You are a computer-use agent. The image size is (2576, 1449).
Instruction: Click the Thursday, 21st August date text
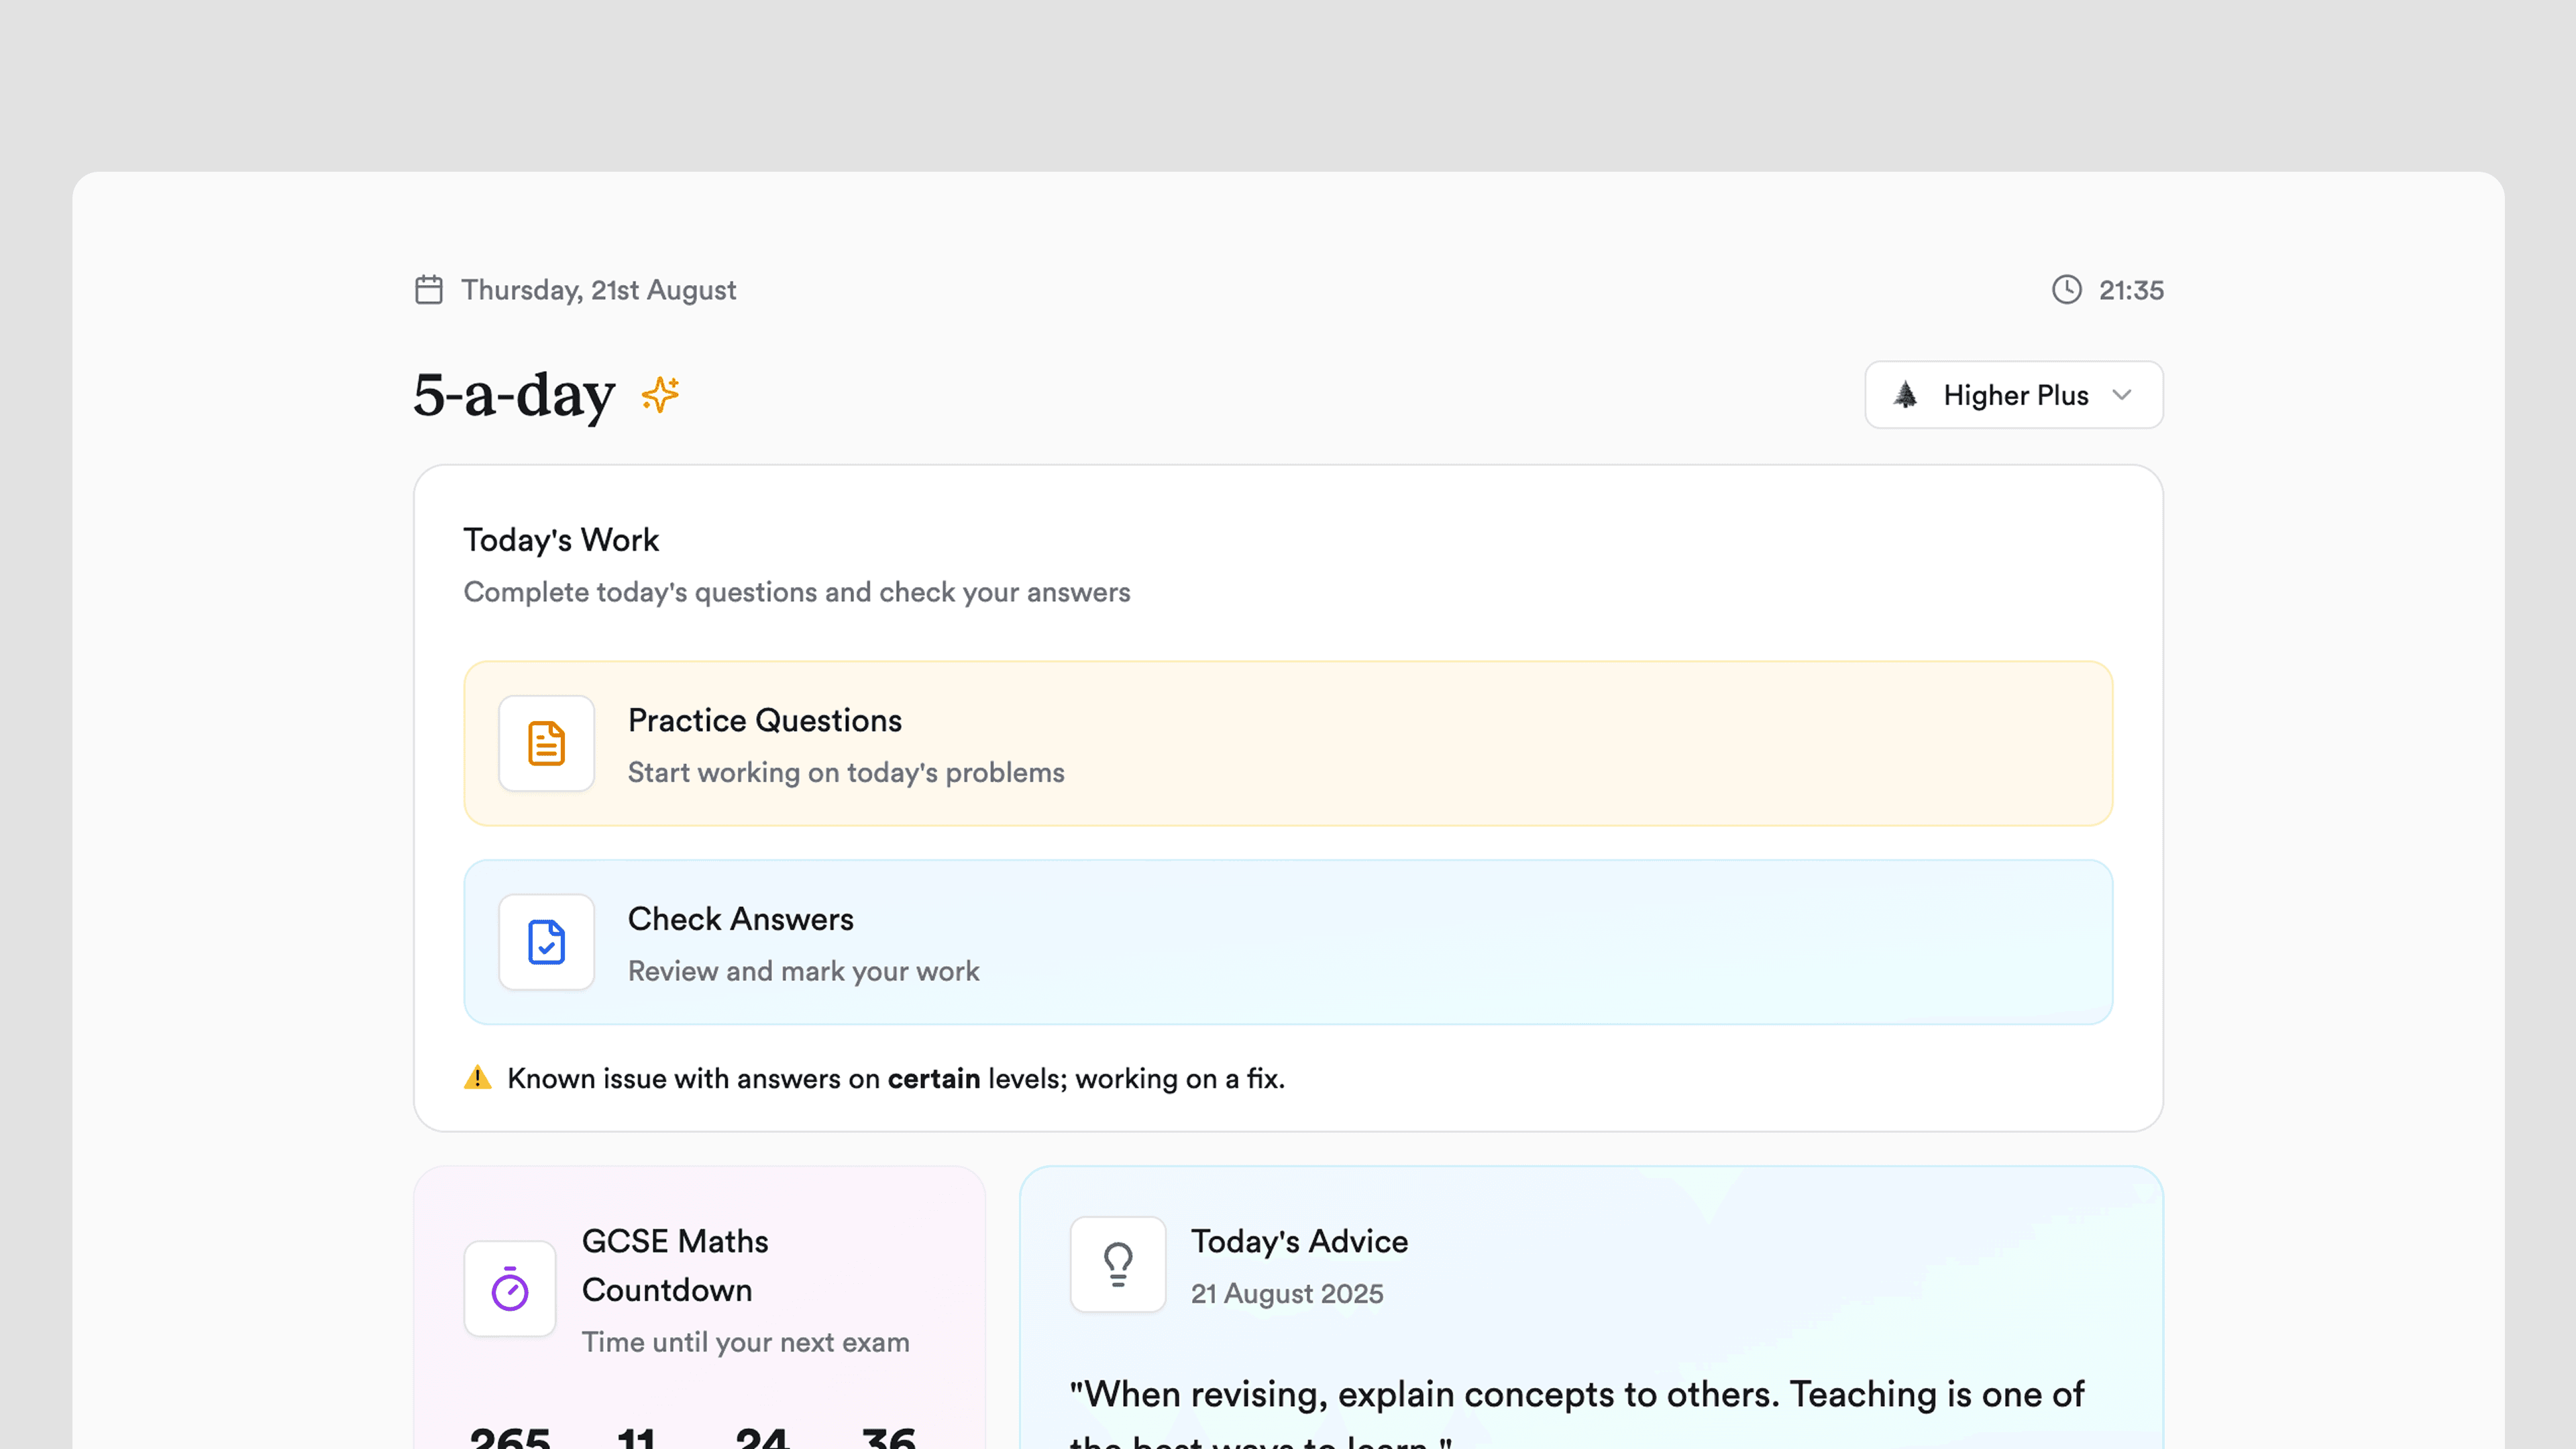click(598, 290)
